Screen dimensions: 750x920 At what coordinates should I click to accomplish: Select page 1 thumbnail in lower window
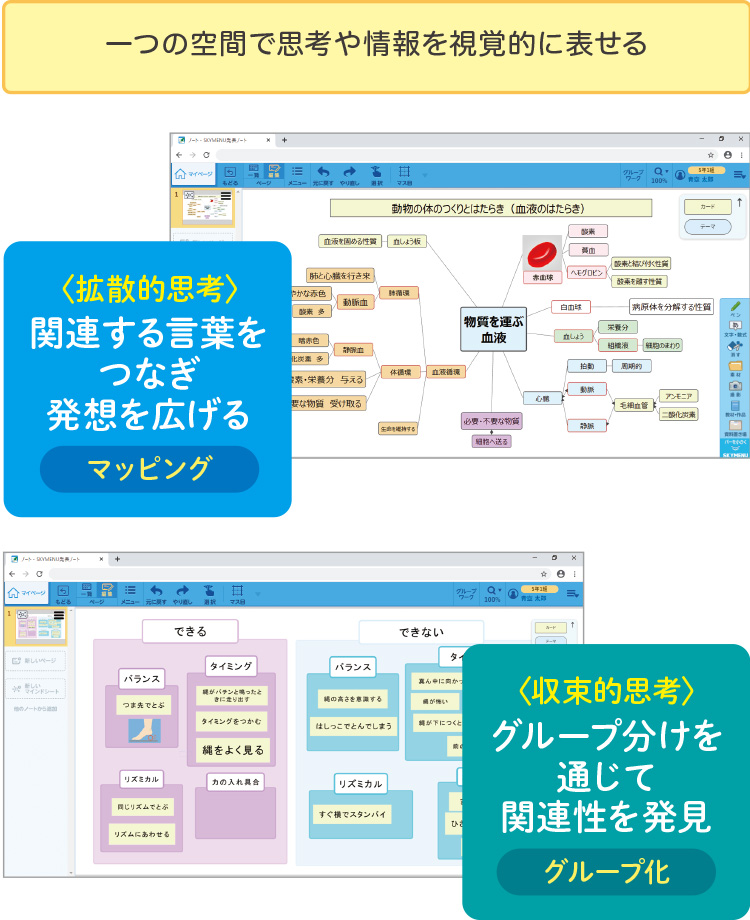(x=40, y=626)
